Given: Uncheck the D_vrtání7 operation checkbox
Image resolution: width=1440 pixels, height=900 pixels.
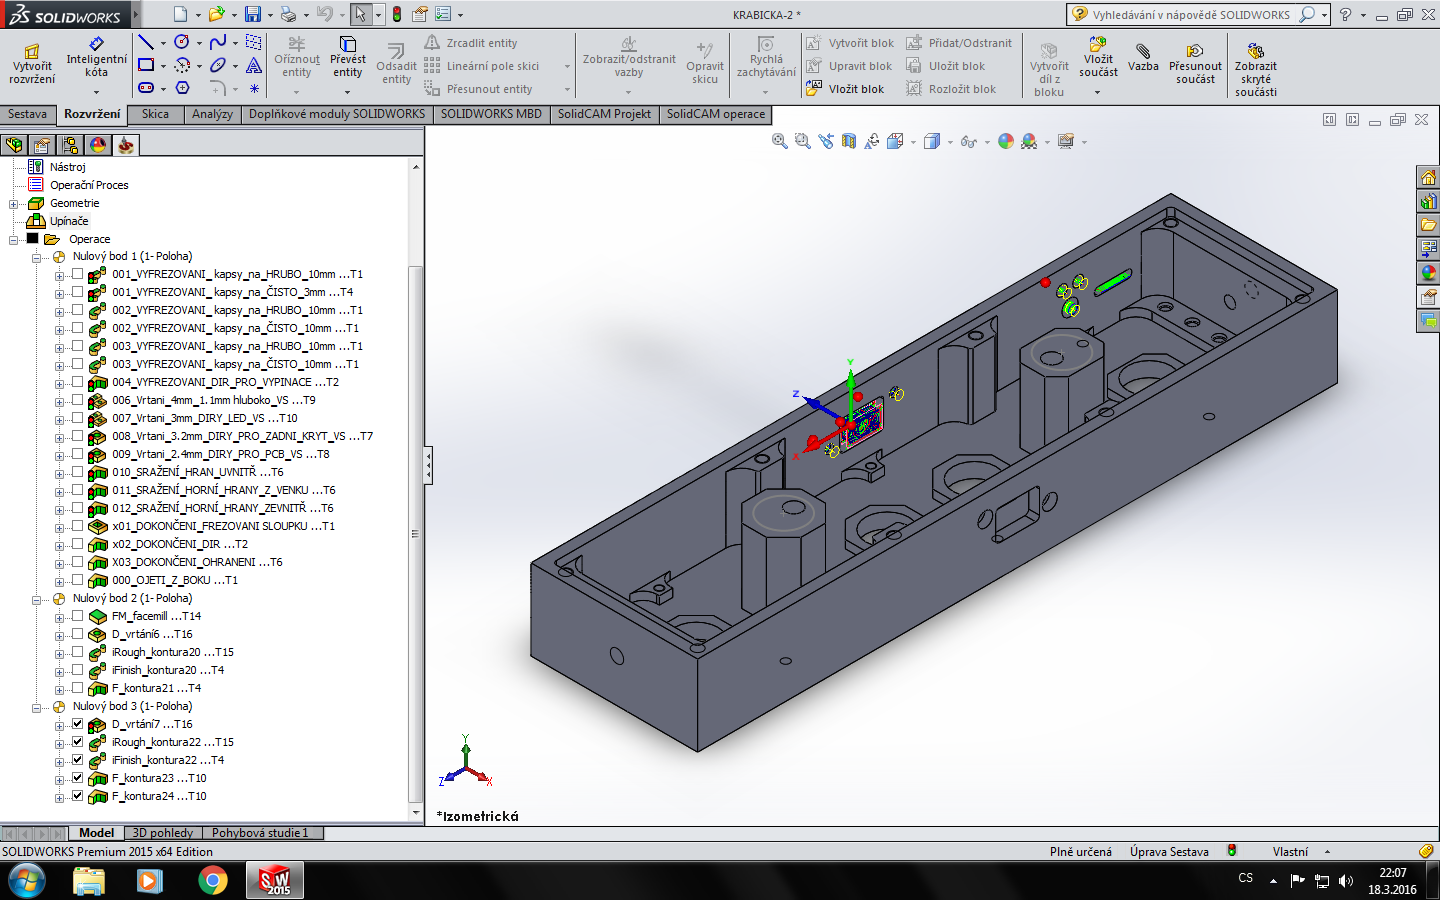Looking at the screenshot, I should pyautogui.click(x=77, y=724).
